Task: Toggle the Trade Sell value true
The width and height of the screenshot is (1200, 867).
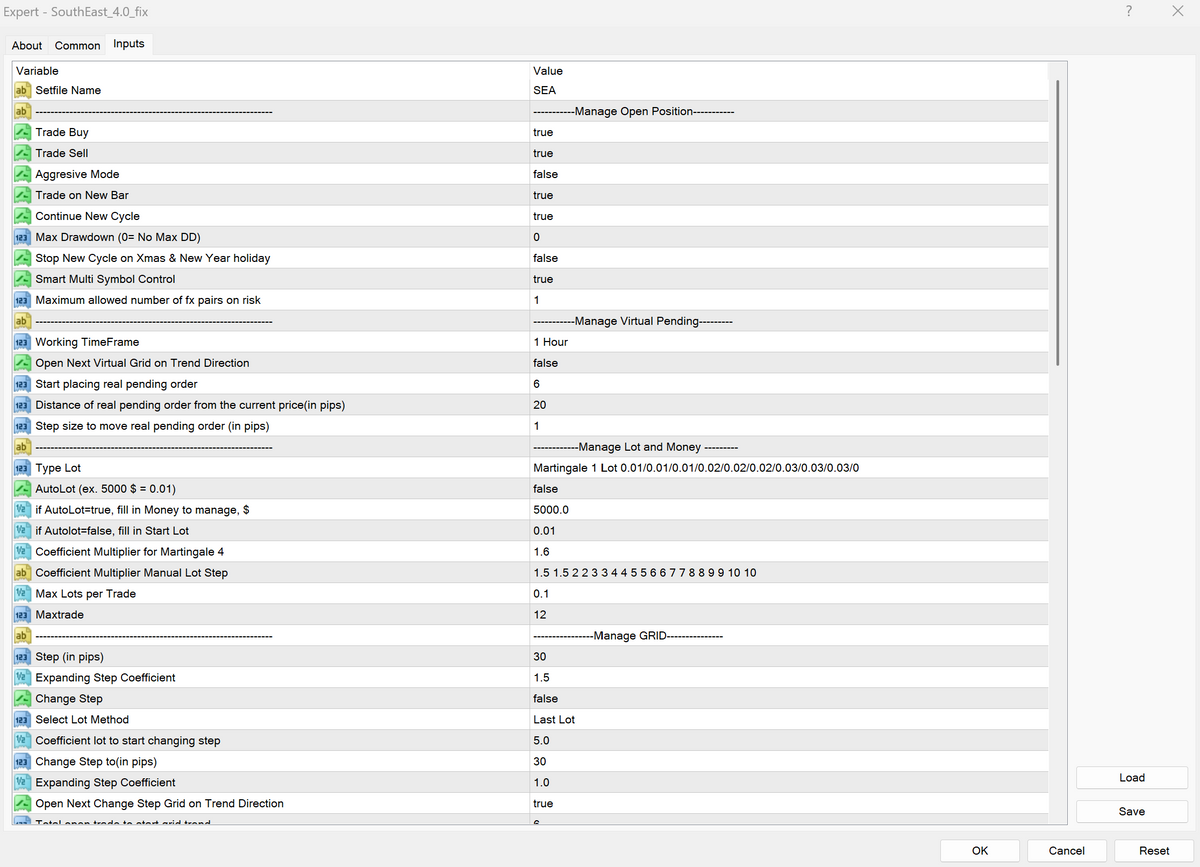Action: (543, 153)
